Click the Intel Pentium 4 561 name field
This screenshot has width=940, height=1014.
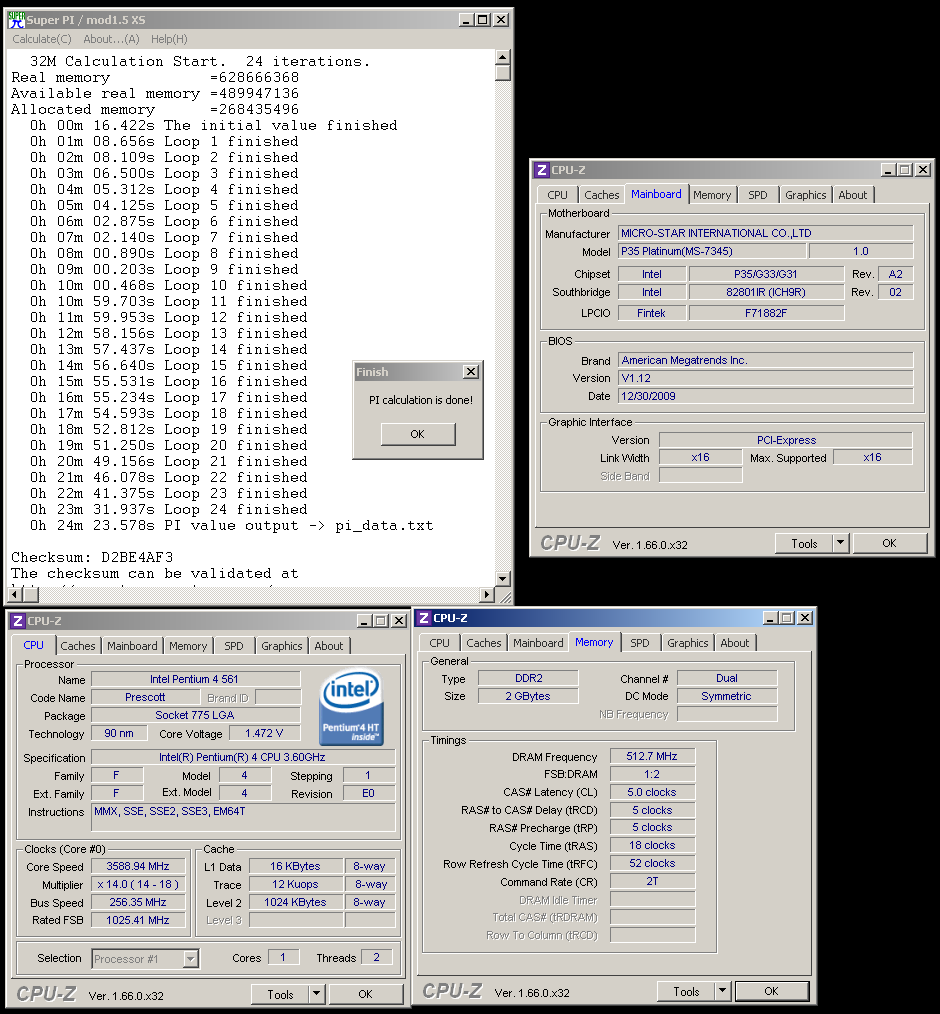195,679
